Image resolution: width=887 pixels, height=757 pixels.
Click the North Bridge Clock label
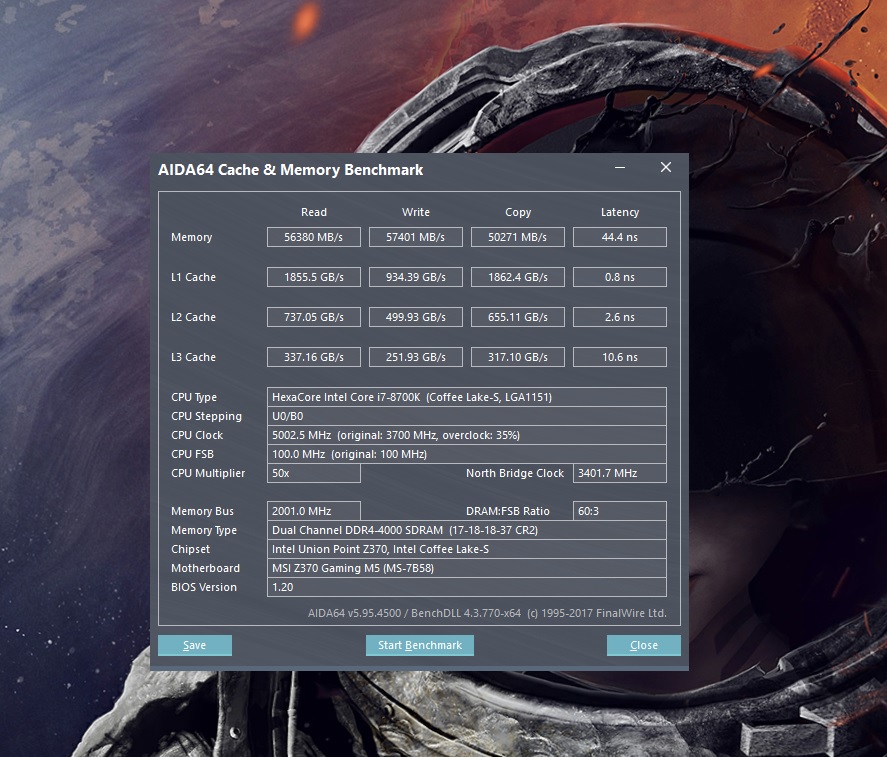point(515,474)
